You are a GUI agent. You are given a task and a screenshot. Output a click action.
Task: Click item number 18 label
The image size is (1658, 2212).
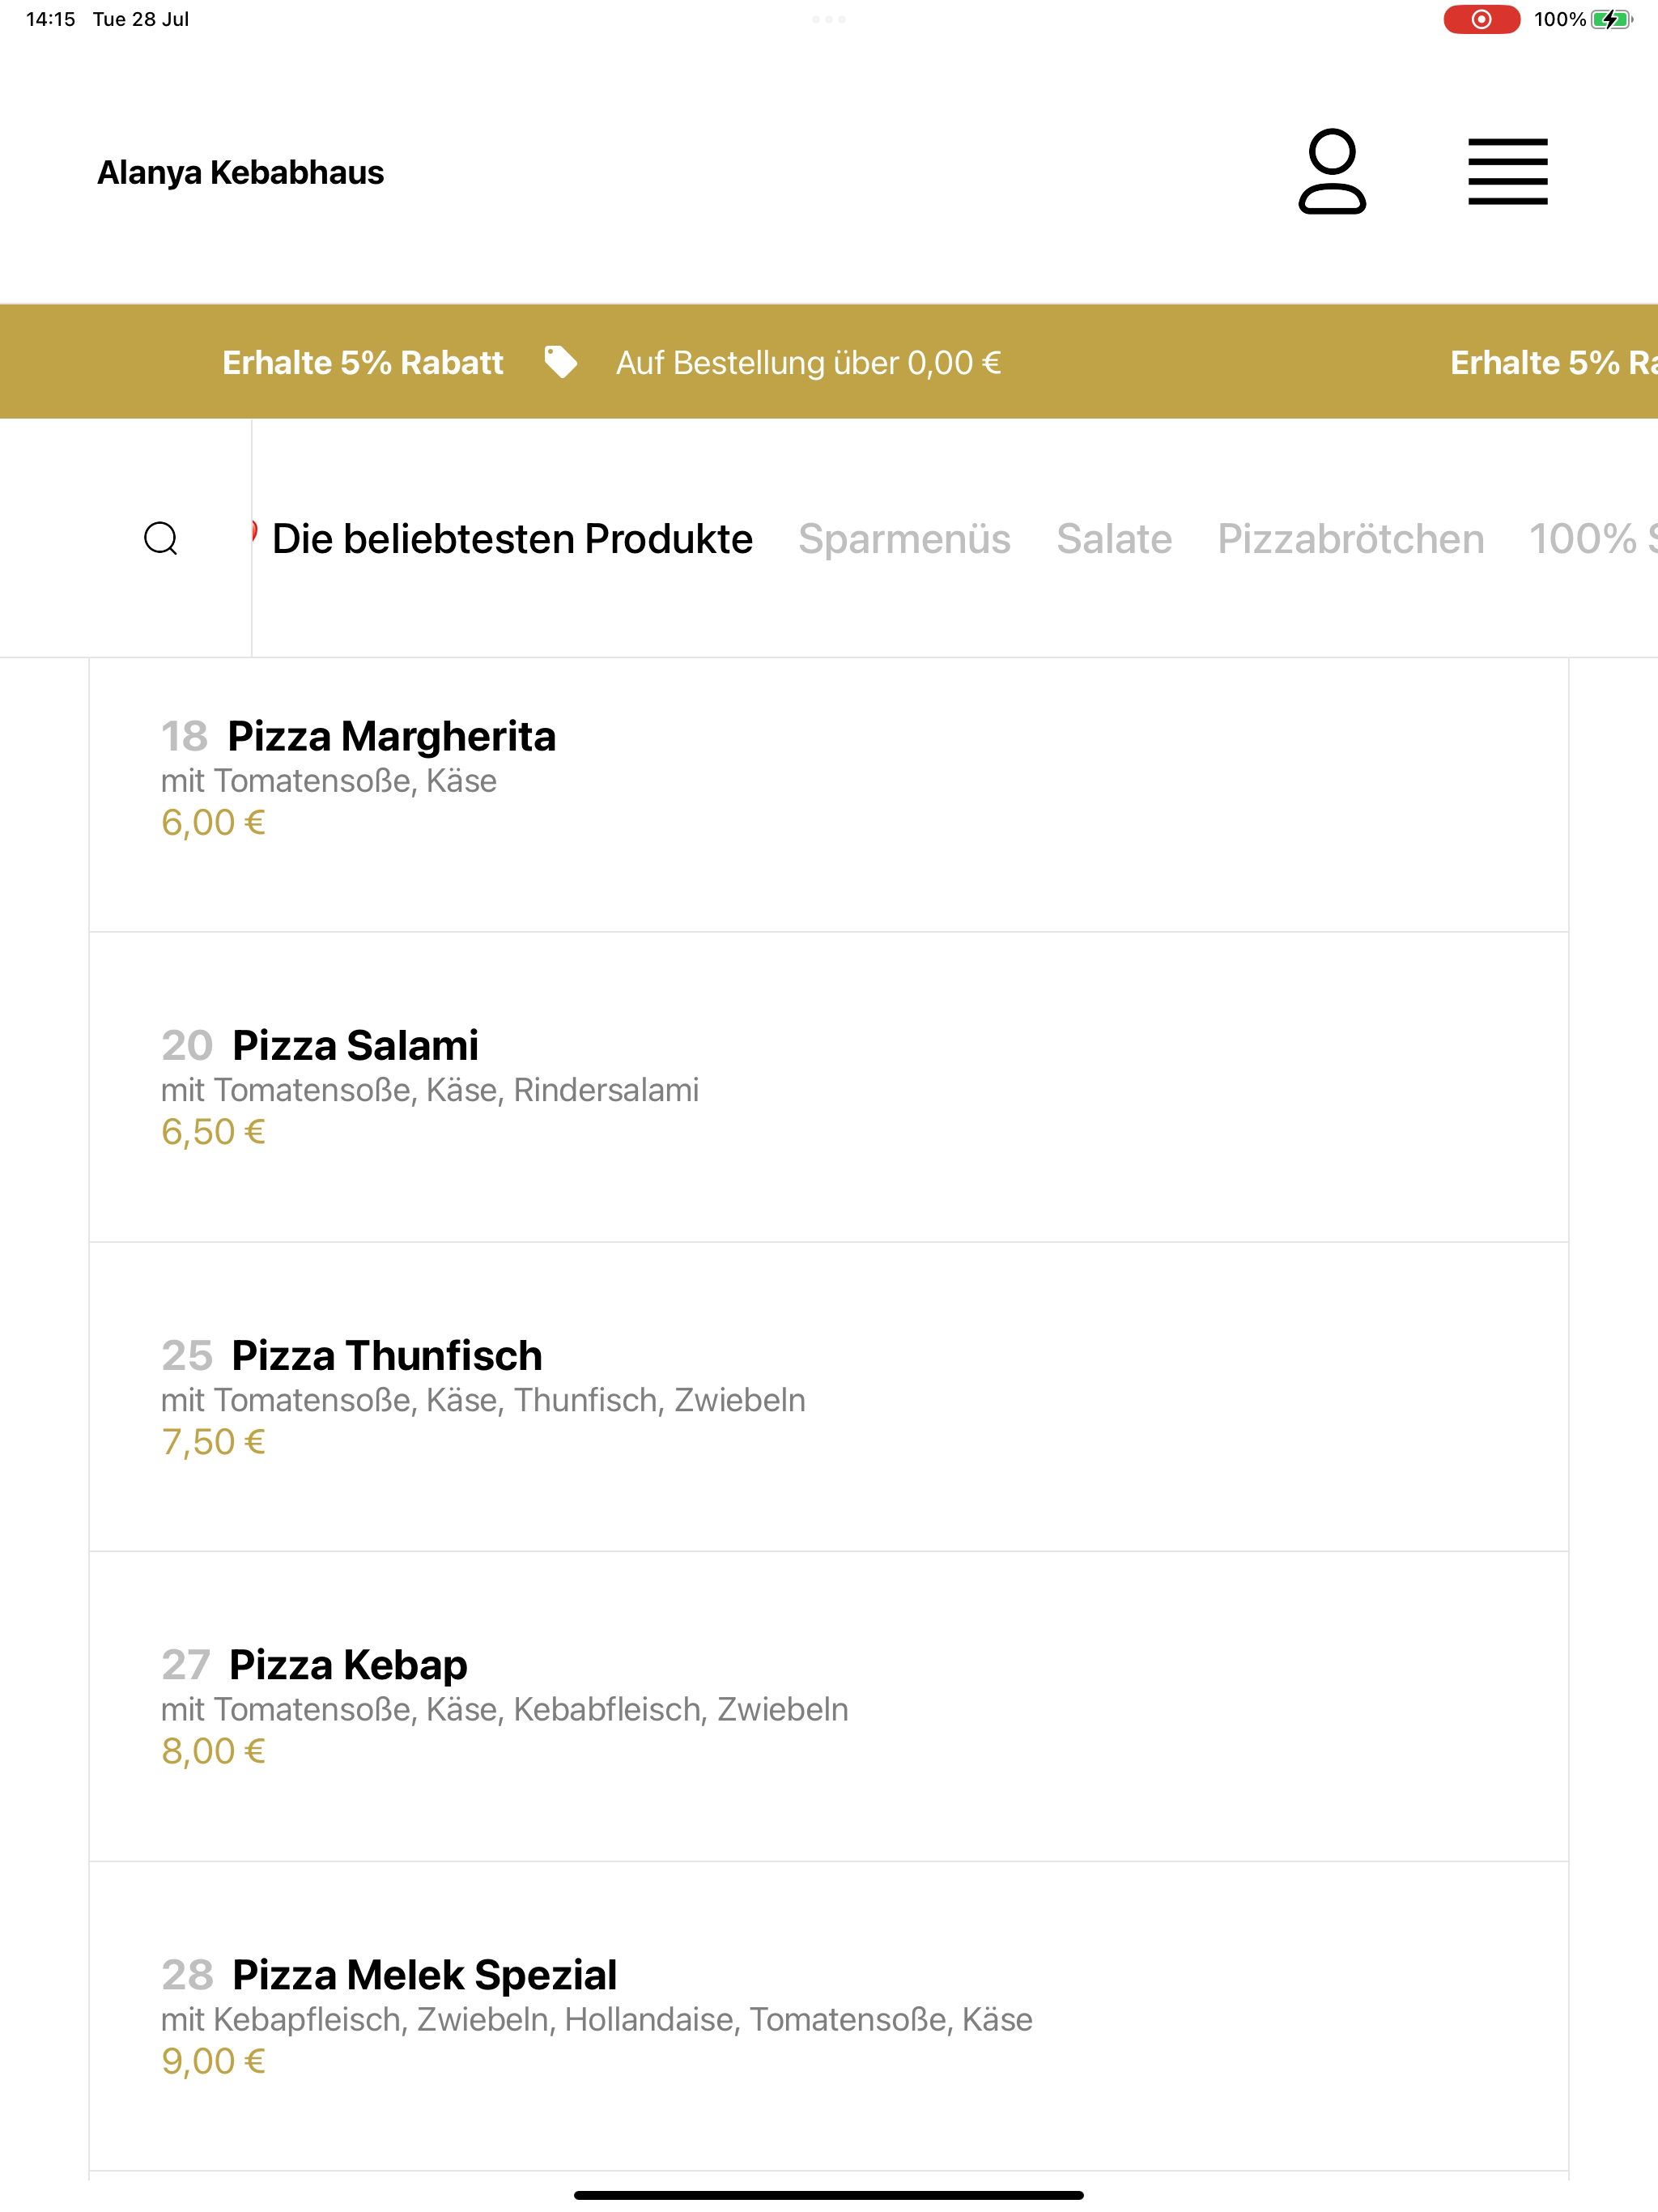click(184, 736)
